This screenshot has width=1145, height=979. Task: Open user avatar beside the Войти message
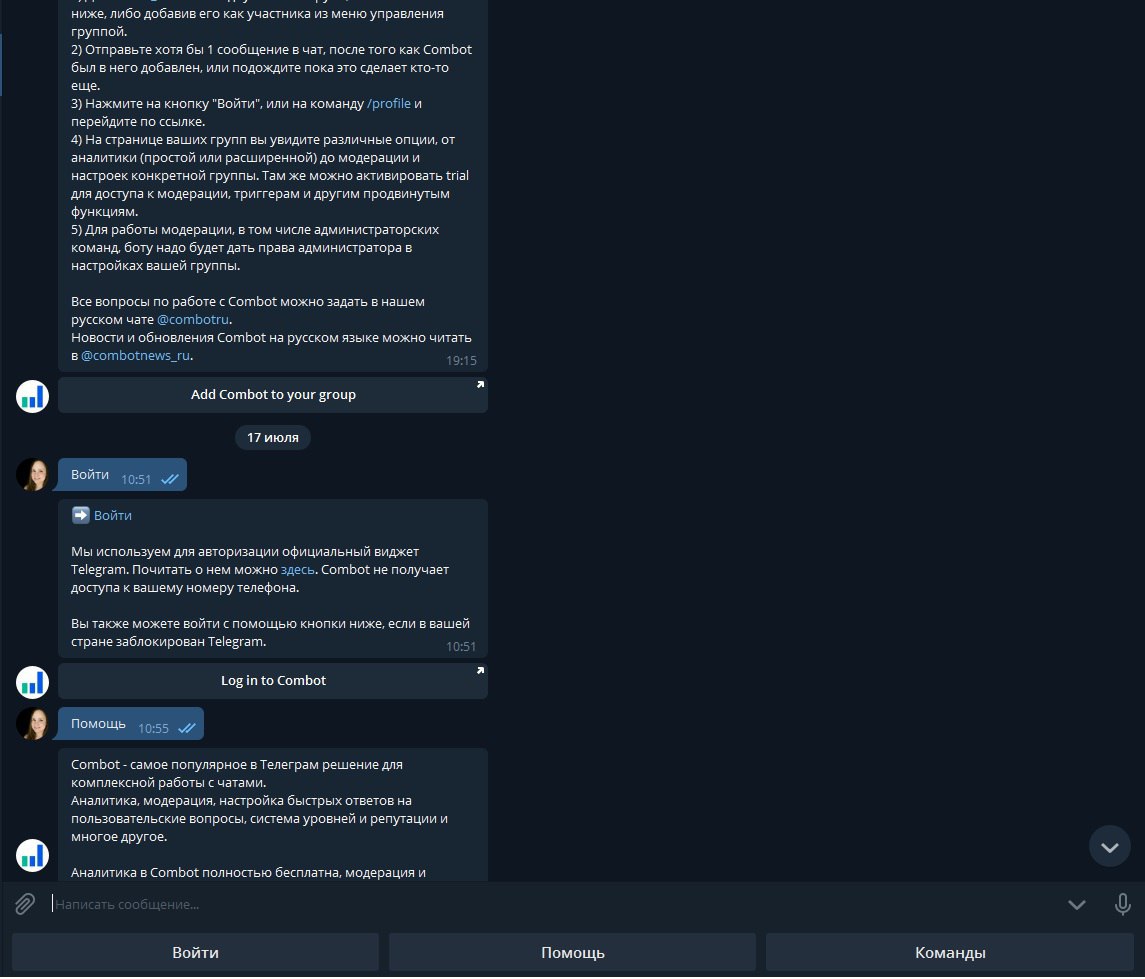point(32,475)
